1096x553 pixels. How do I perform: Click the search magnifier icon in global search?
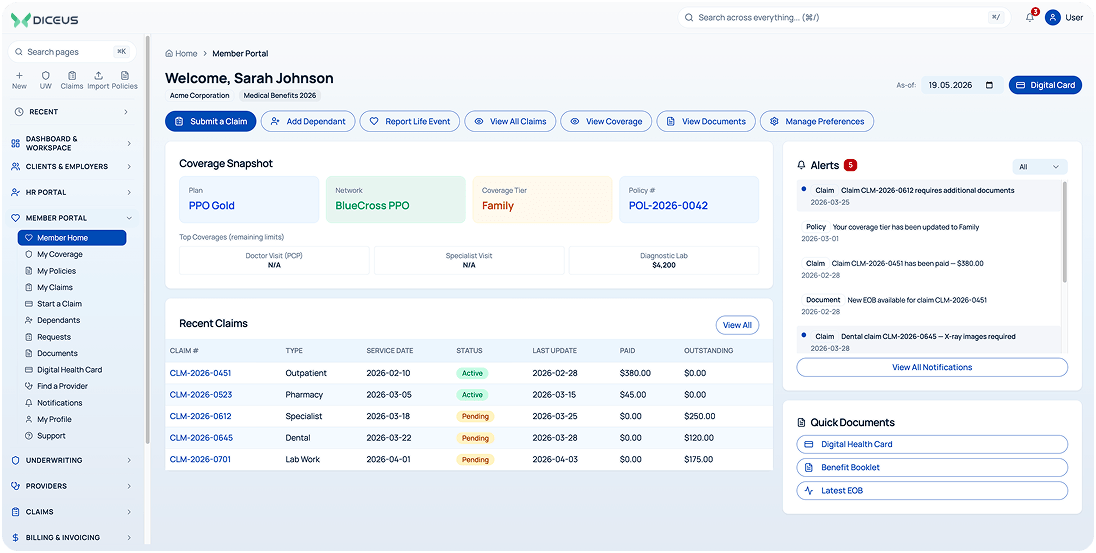tap(688, 17)
